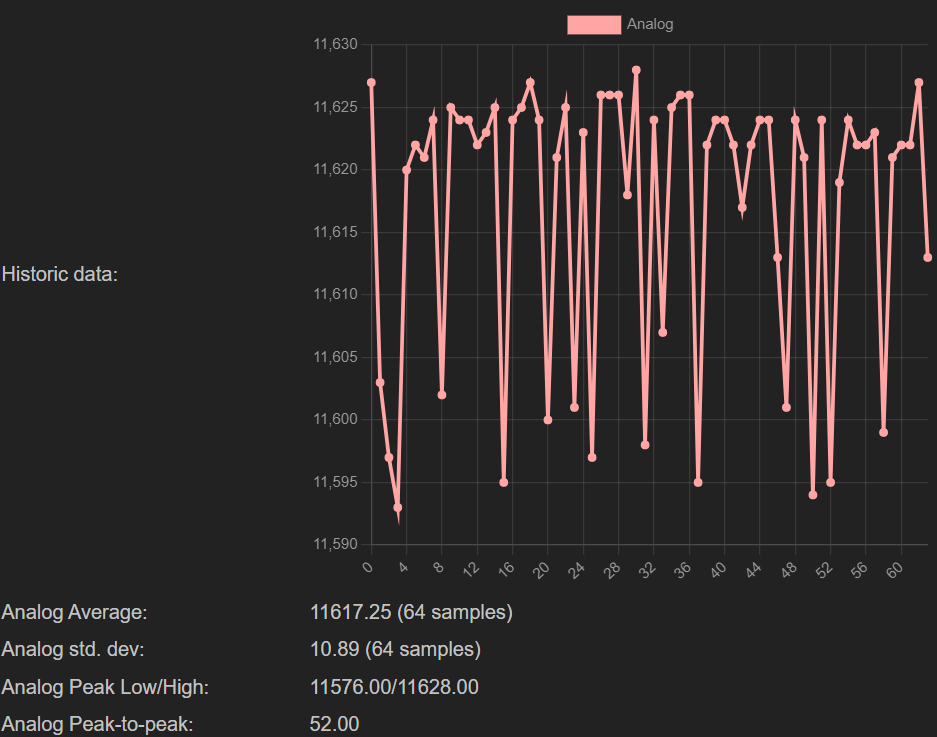
Task: Select the lowest data point near sample 4
Action: (398, 510)
